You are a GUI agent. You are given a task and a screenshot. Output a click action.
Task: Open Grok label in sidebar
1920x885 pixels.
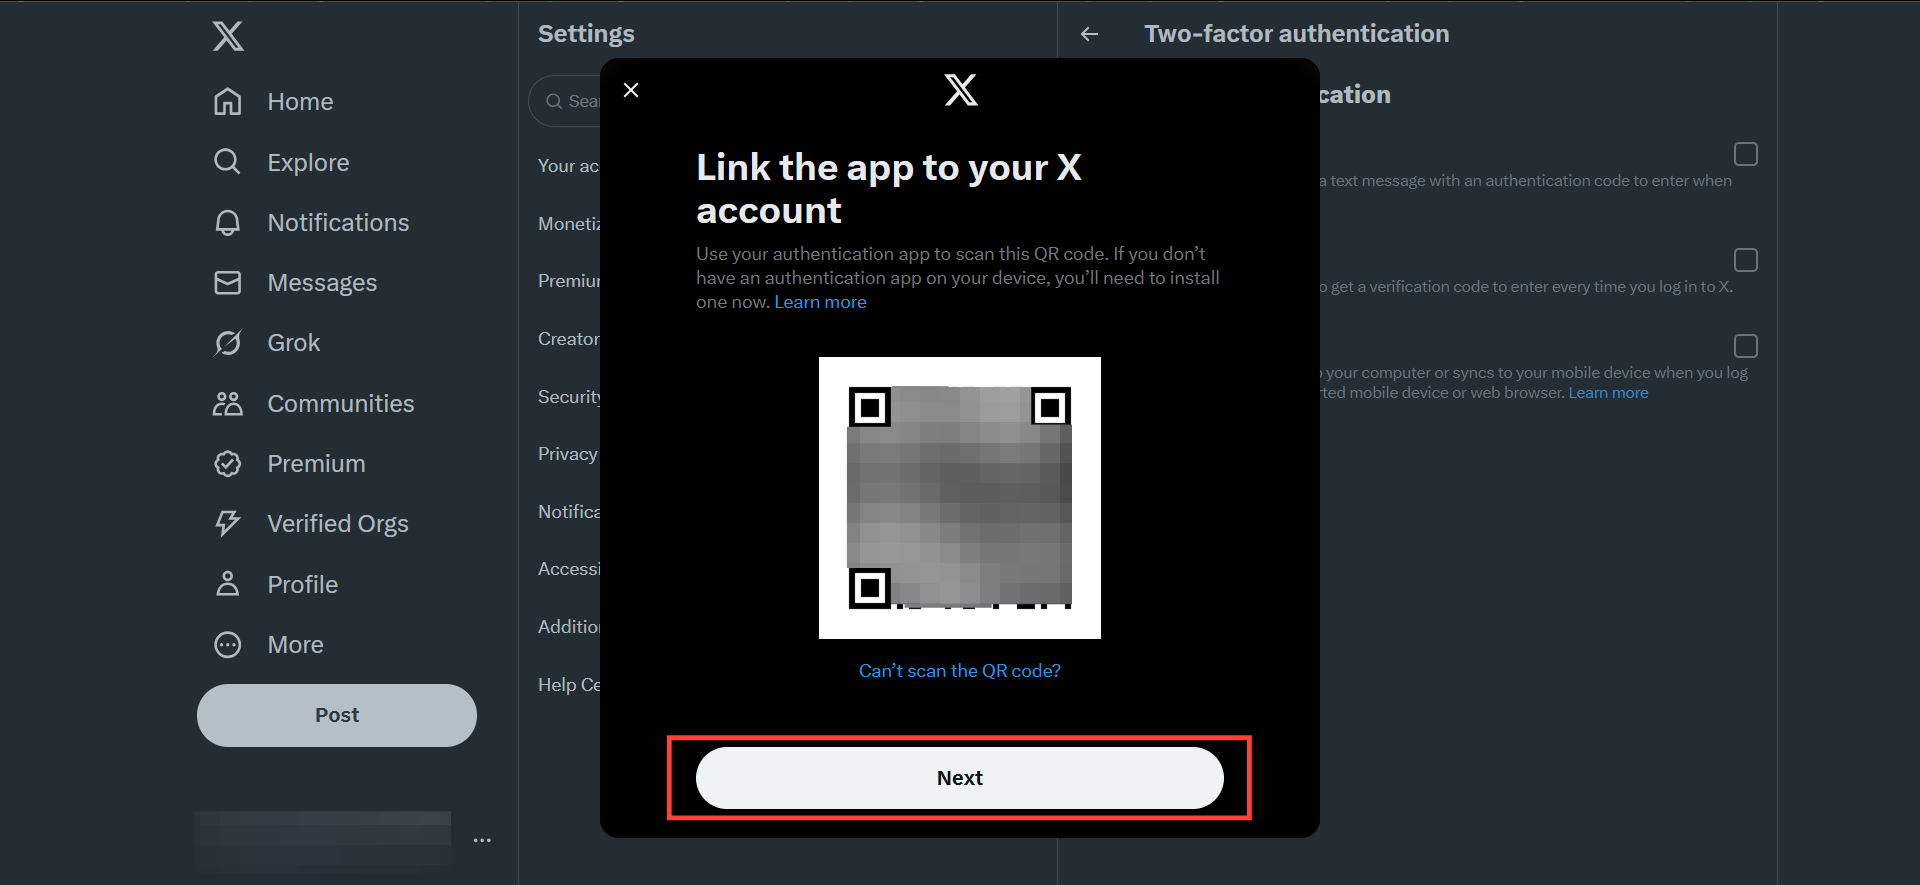293,343
